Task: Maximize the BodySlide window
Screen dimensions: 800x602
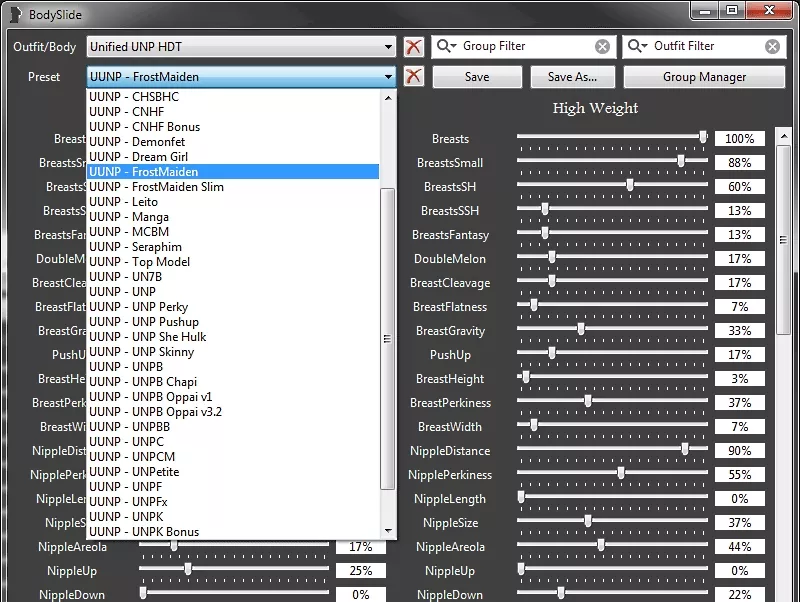Action: click(x=732, y=11)
